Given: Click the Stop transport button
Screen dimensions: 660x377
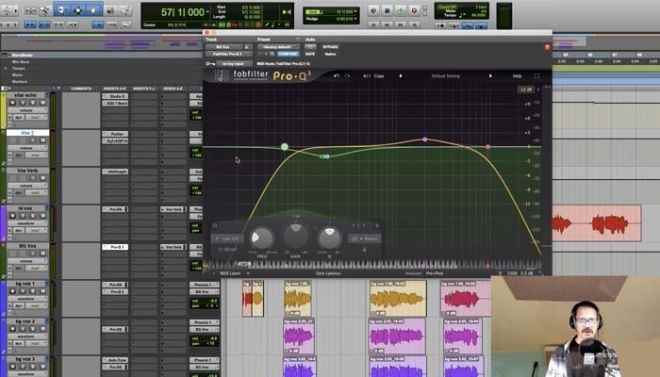Looking at the screenshot, I should pos(387,11).
